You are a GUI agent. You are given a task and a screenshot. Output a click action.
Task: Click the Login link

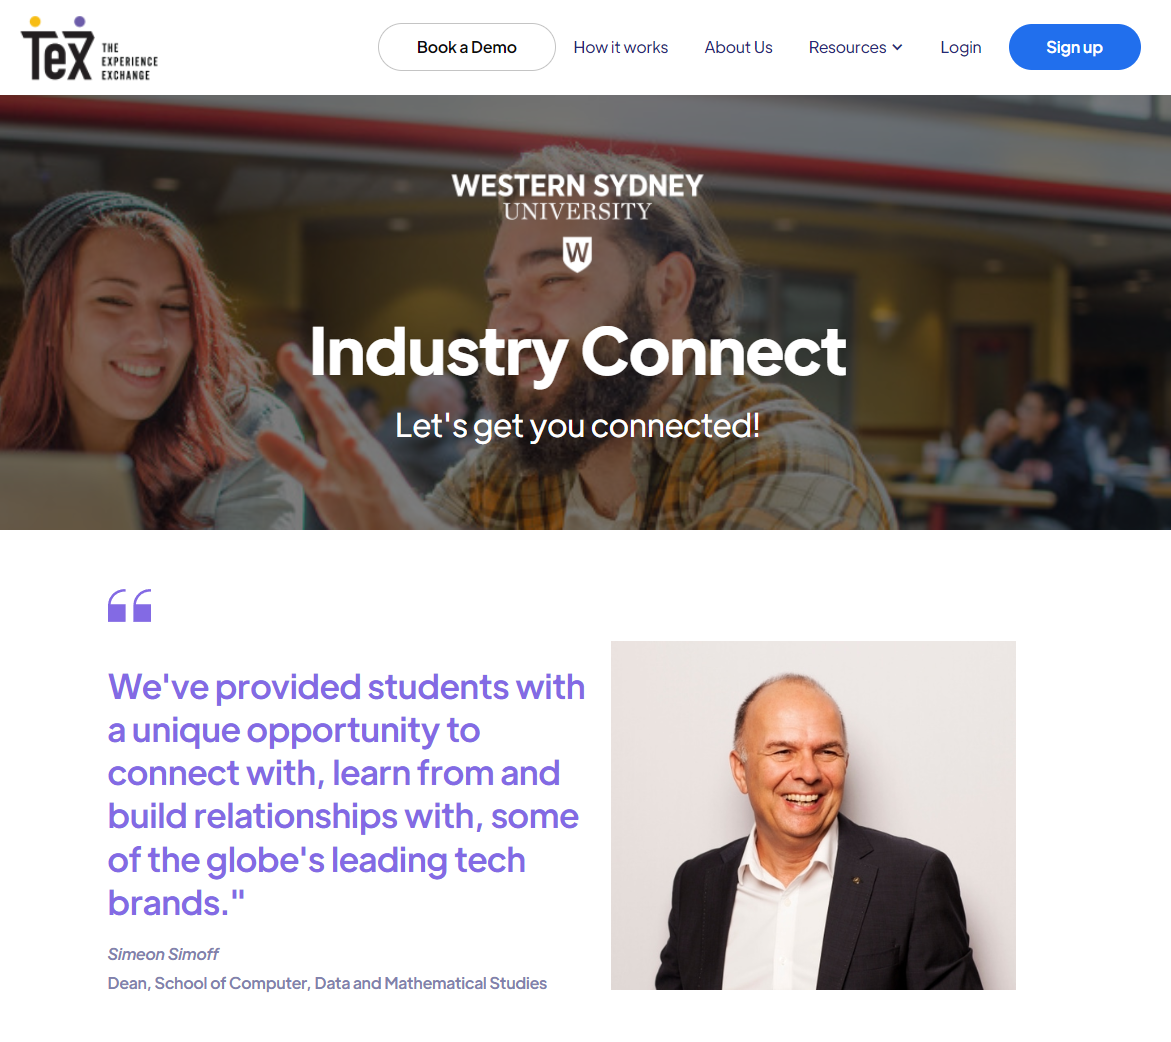pos(960,47)
